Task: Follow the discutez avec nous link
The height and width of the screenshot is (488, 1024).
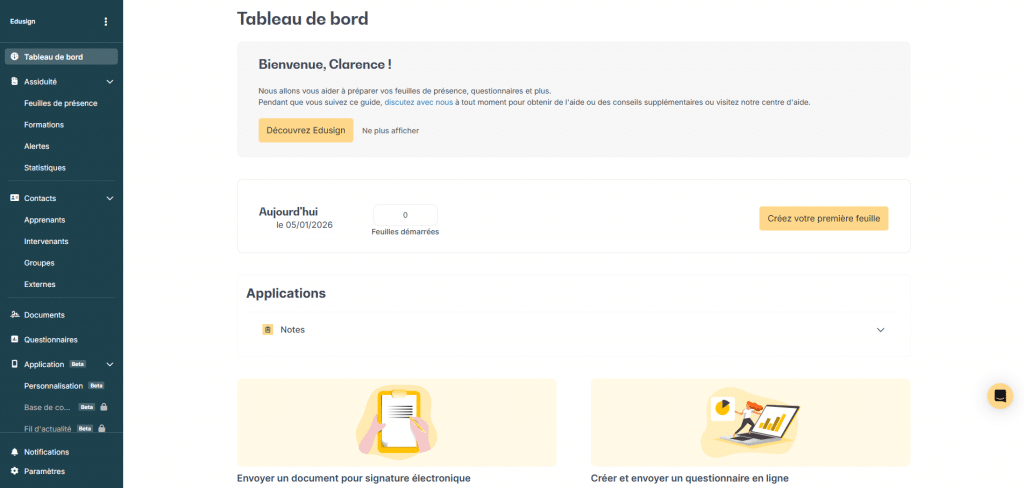Action: pyautogui.click(x=419, y=103)
